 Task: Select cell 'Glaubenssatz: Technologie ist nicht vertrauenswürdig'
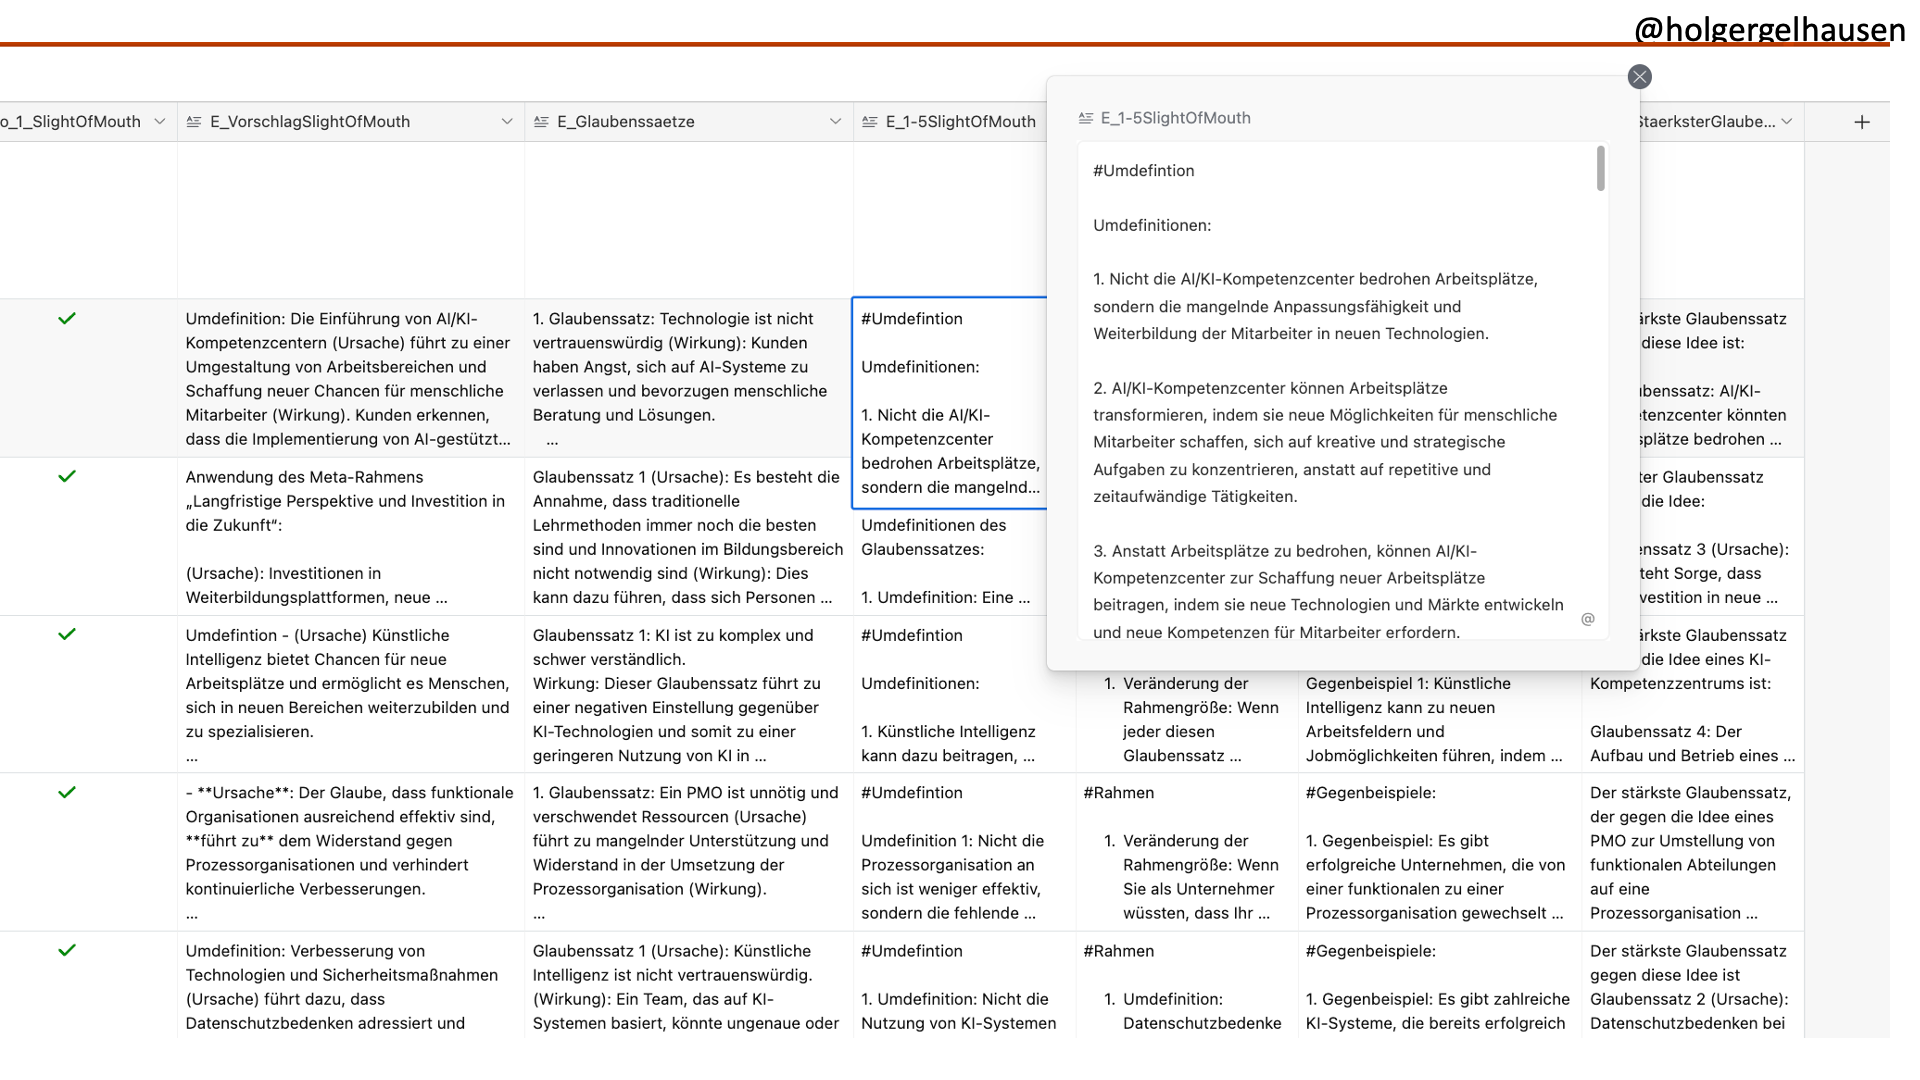coord(689,378)
